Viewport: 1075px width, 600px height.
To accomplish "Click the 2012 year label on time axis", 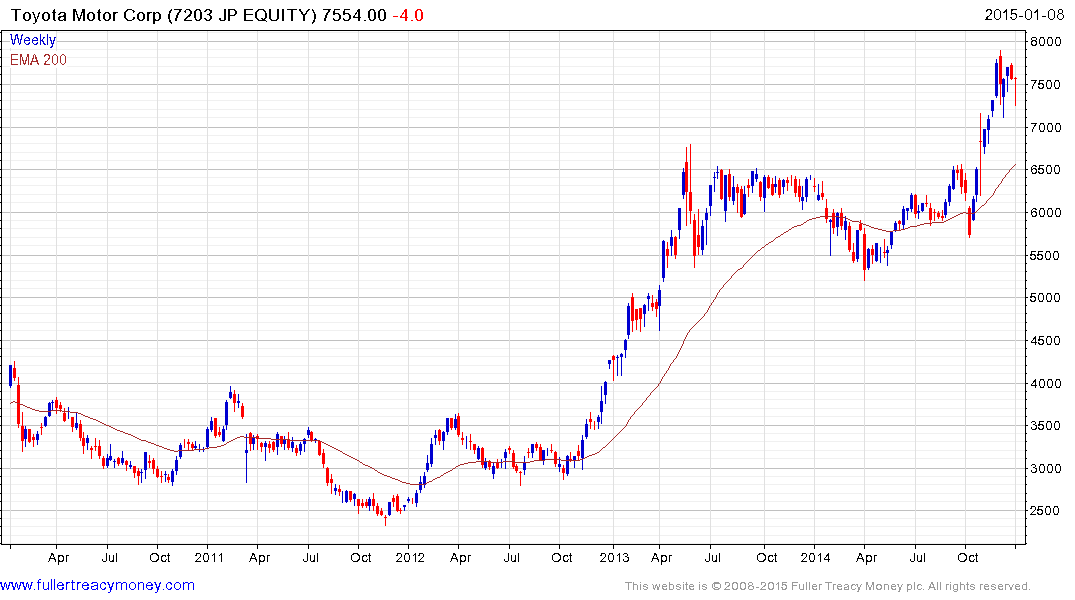I will tap(411, 557).
